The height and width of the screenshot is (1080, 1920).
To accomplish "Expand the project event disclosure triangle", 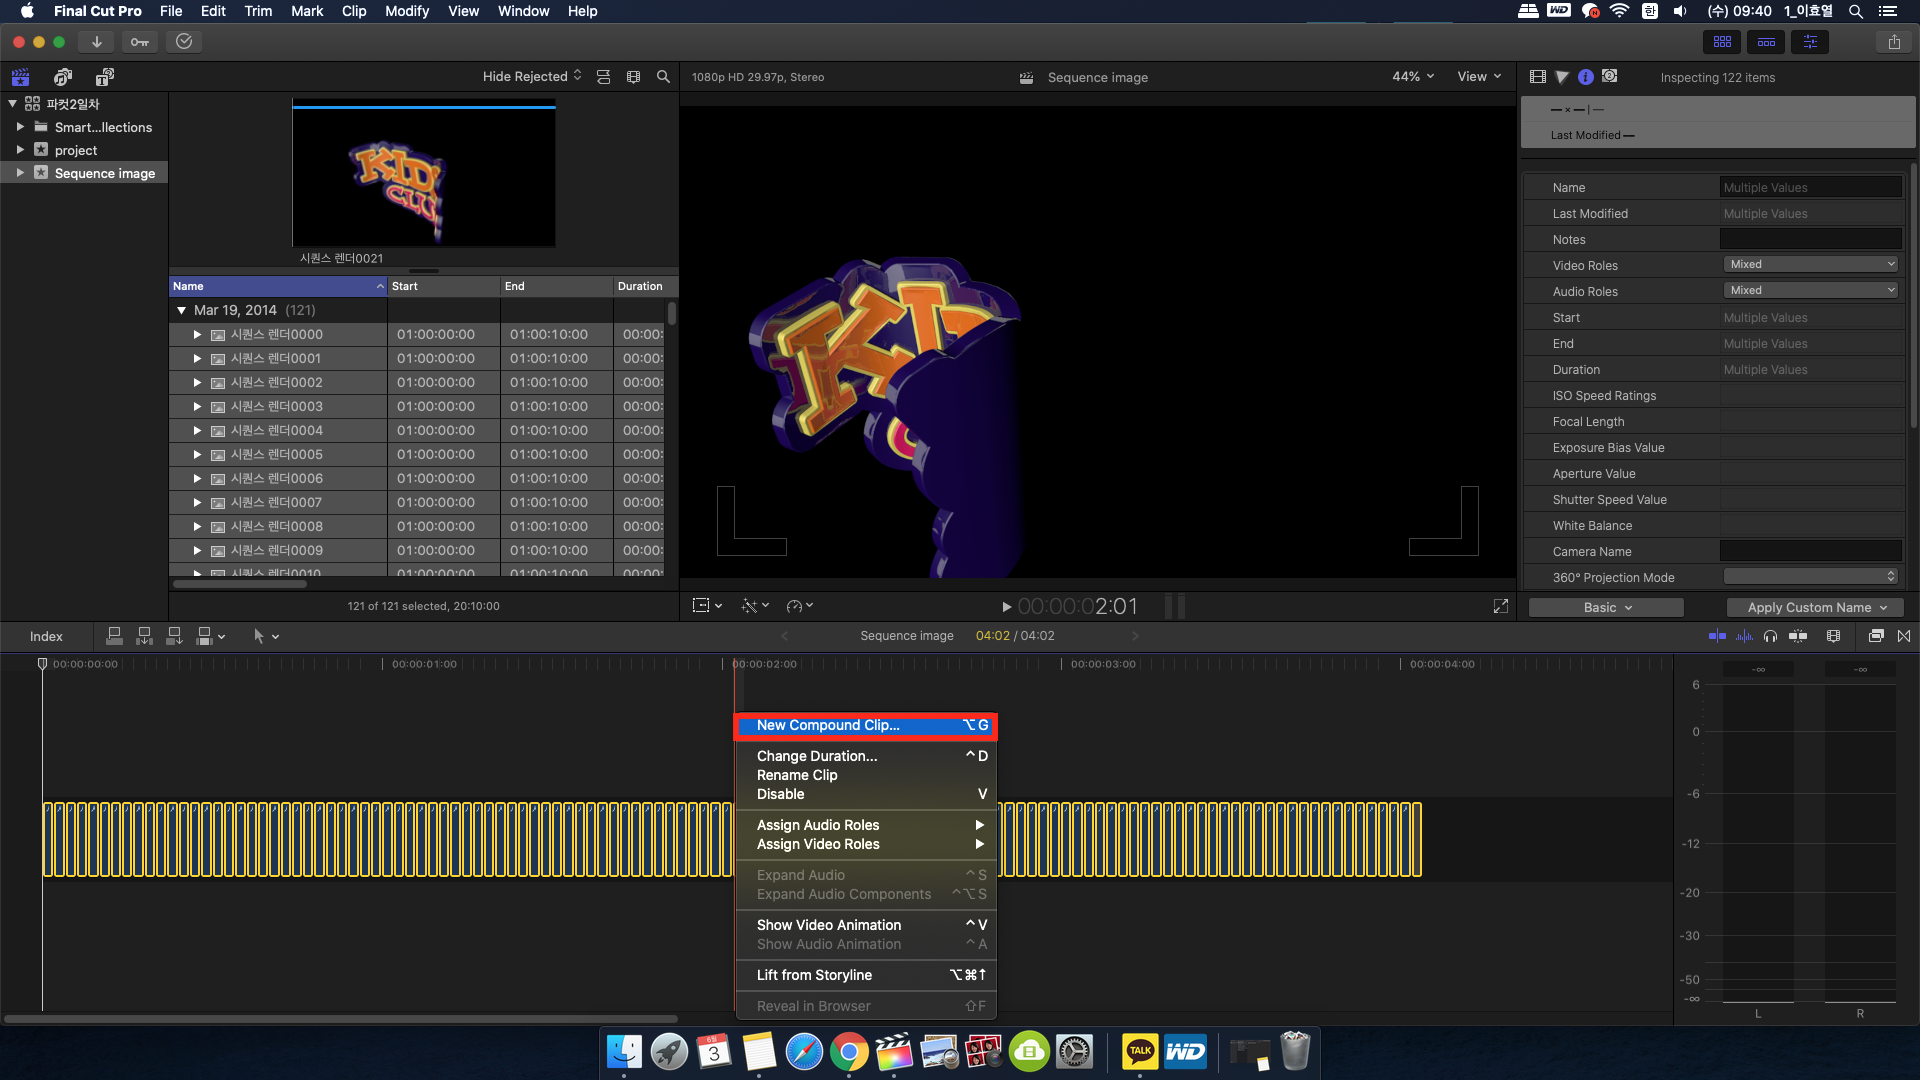I will [20, 150].
